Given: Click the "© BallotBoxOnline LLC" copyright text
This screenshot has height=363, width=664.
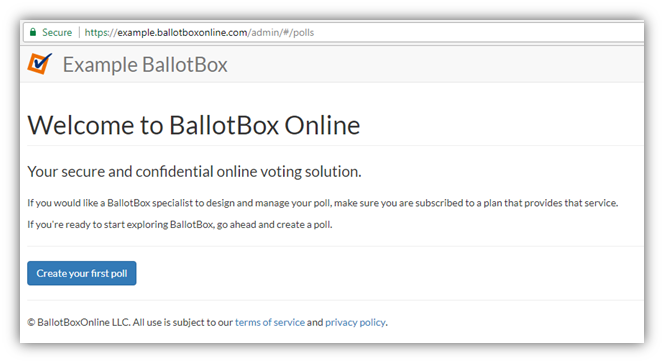Looking at the screenshot, I should (78, 322).
